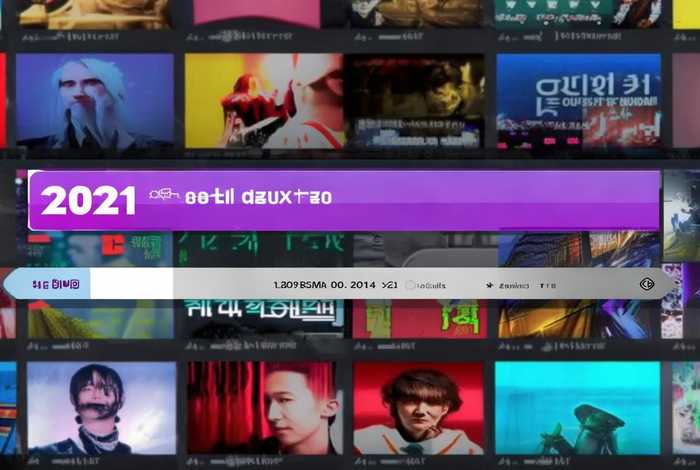Toggle the circular radio button in the gray bar
The image size is (700, 470).
(x=410, y=285)
